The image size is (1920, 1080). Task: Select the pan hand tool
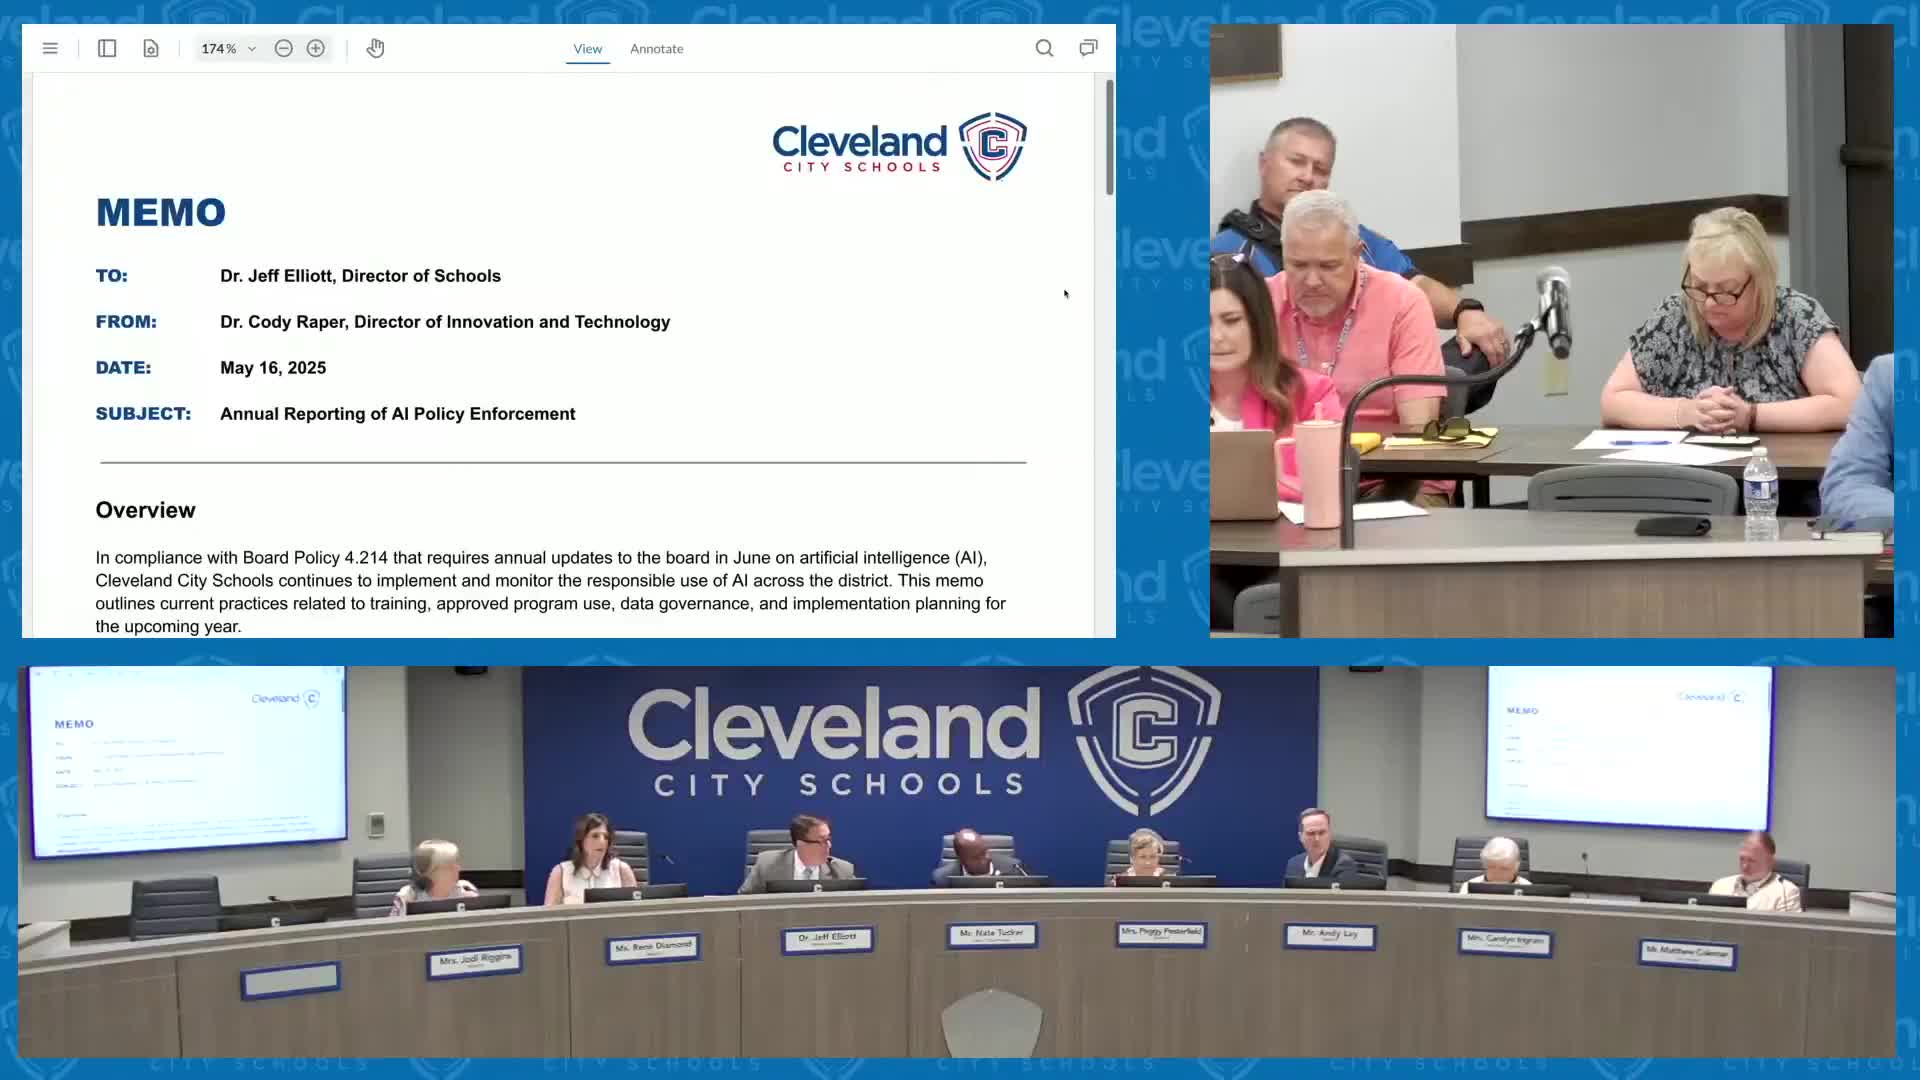click(375, 48)
